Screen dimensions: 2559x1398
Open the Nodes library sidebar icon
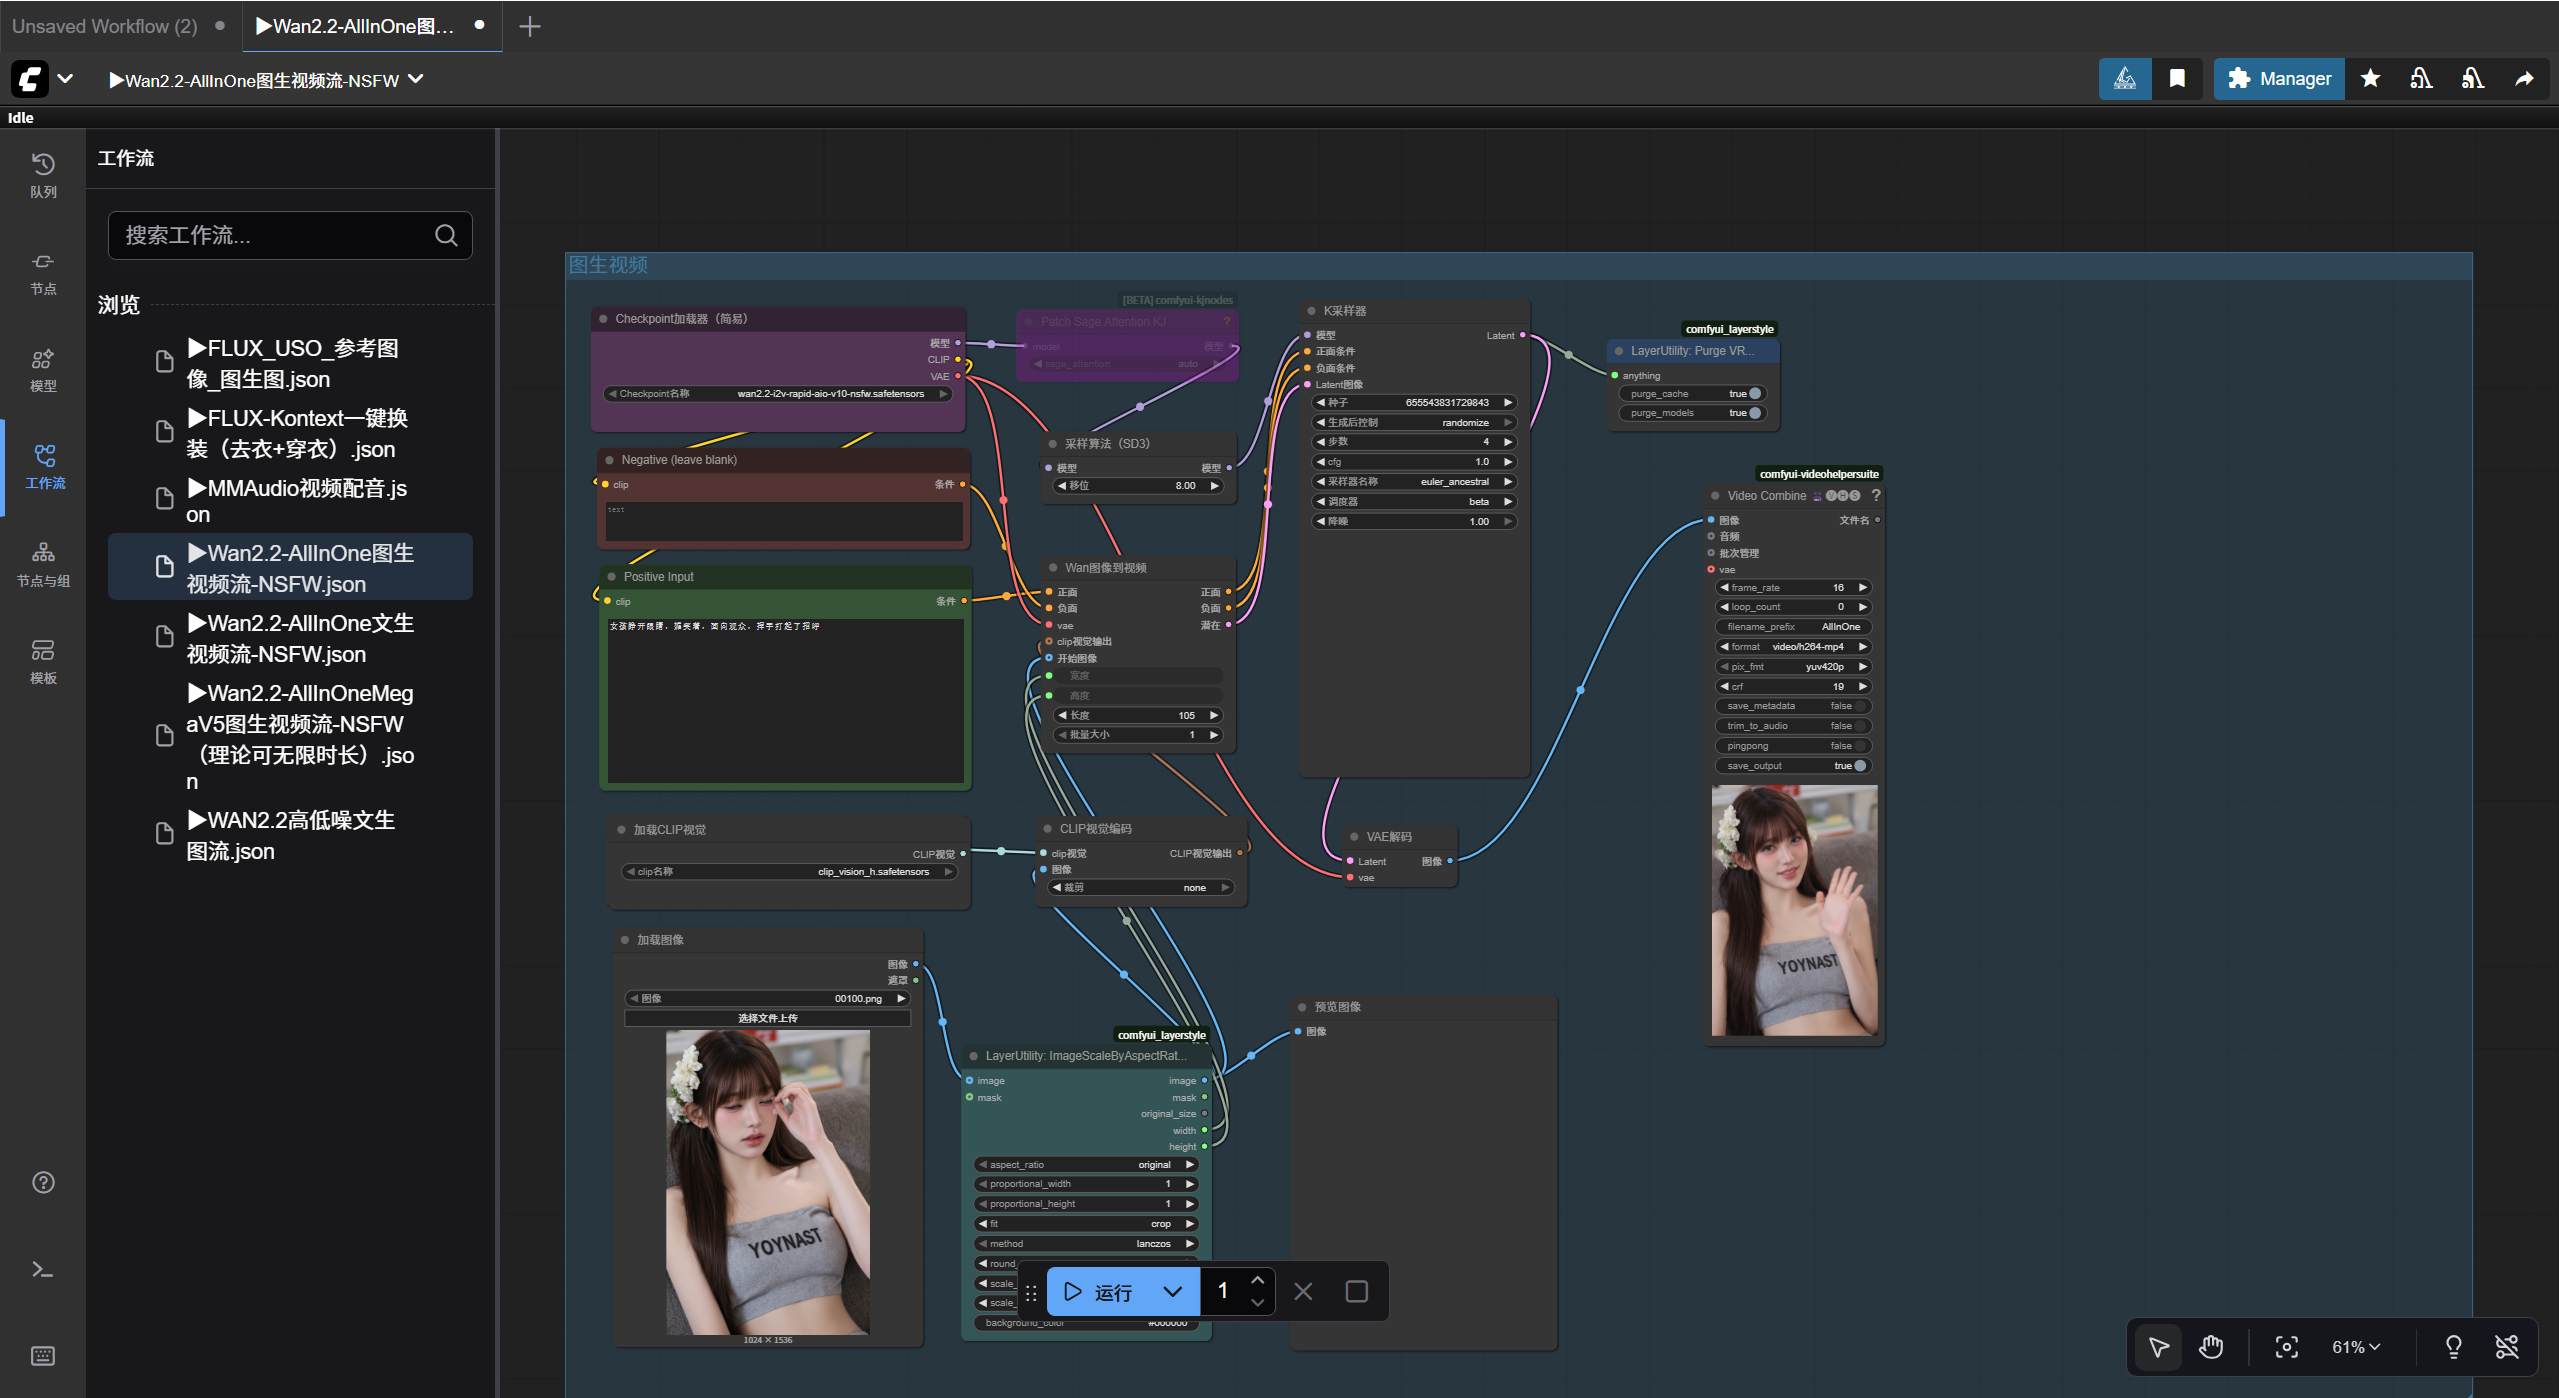tap(43, 271)
